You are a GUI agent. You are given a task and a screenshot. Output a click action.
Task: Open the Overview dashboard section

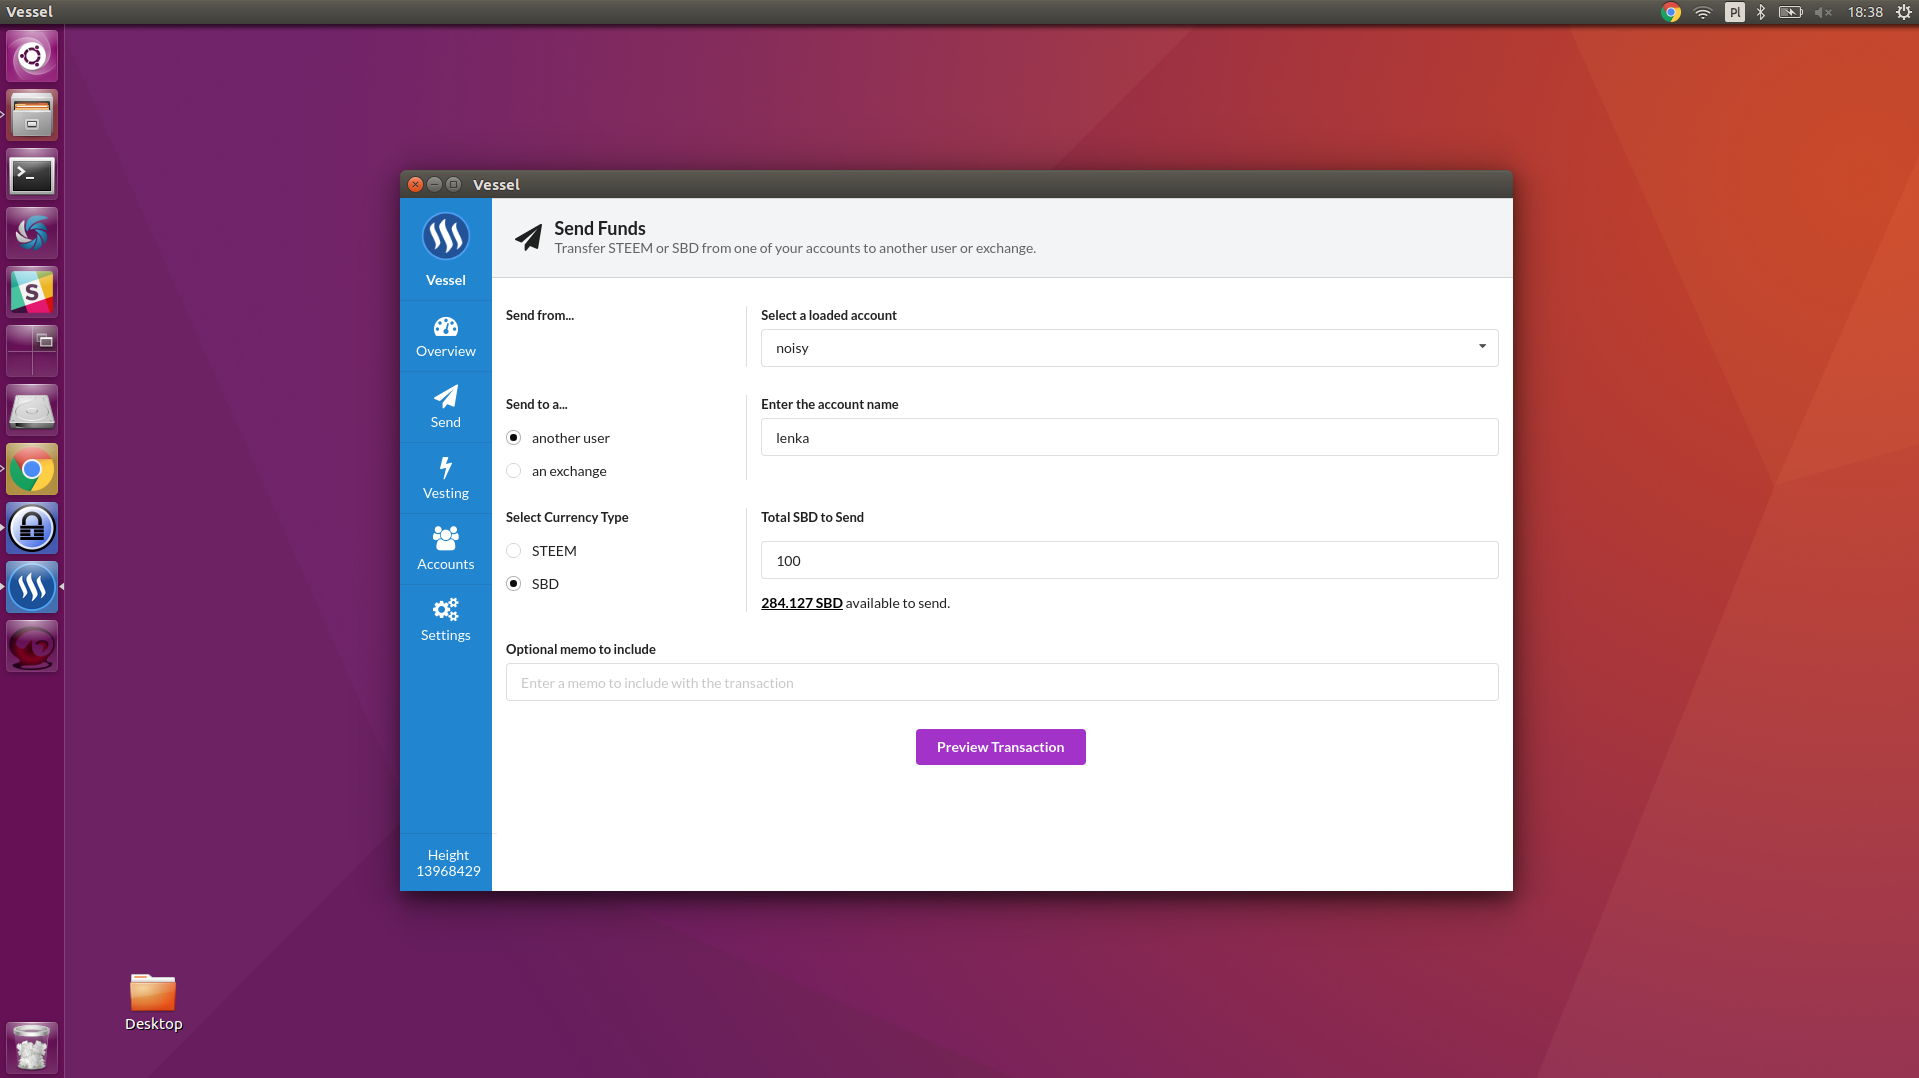pos(446,337)
